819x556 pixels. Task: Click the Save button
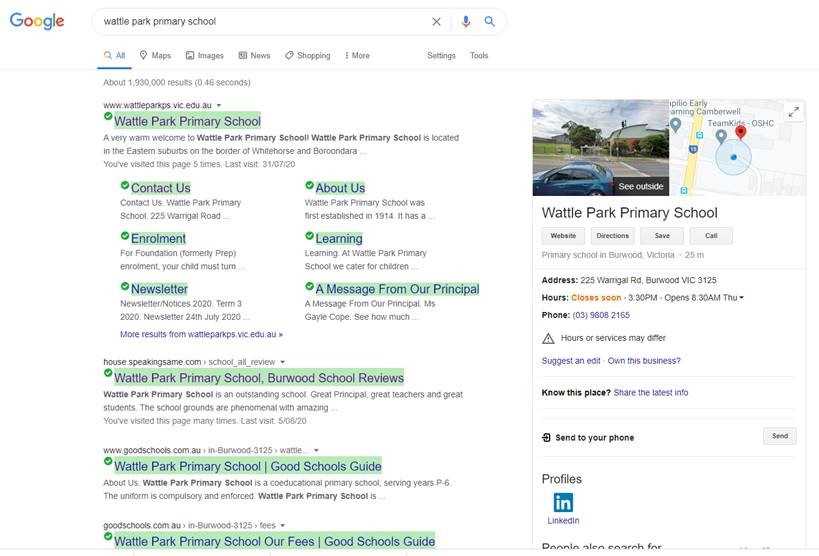pyautogui.click(x=662, y=236)
